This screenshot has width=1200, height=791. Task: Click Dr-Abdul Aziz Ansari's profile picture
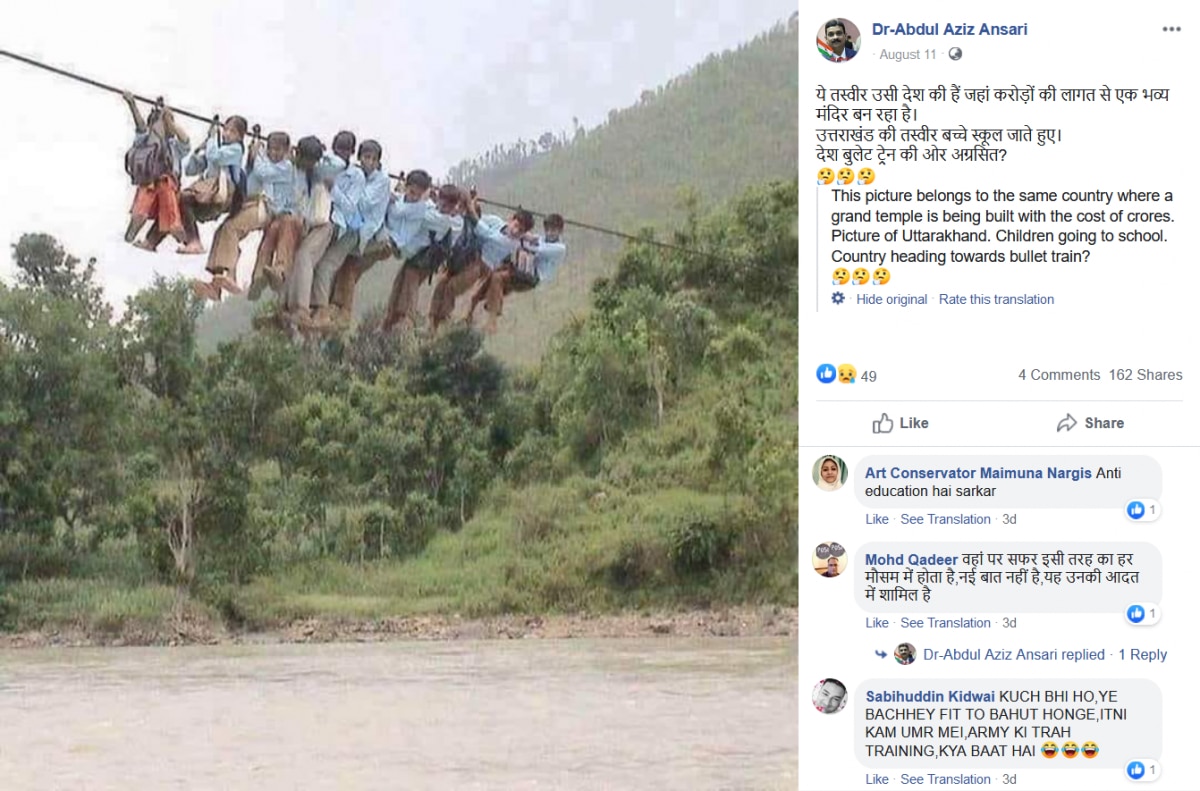pyautogui.click(x=838, y=40)
